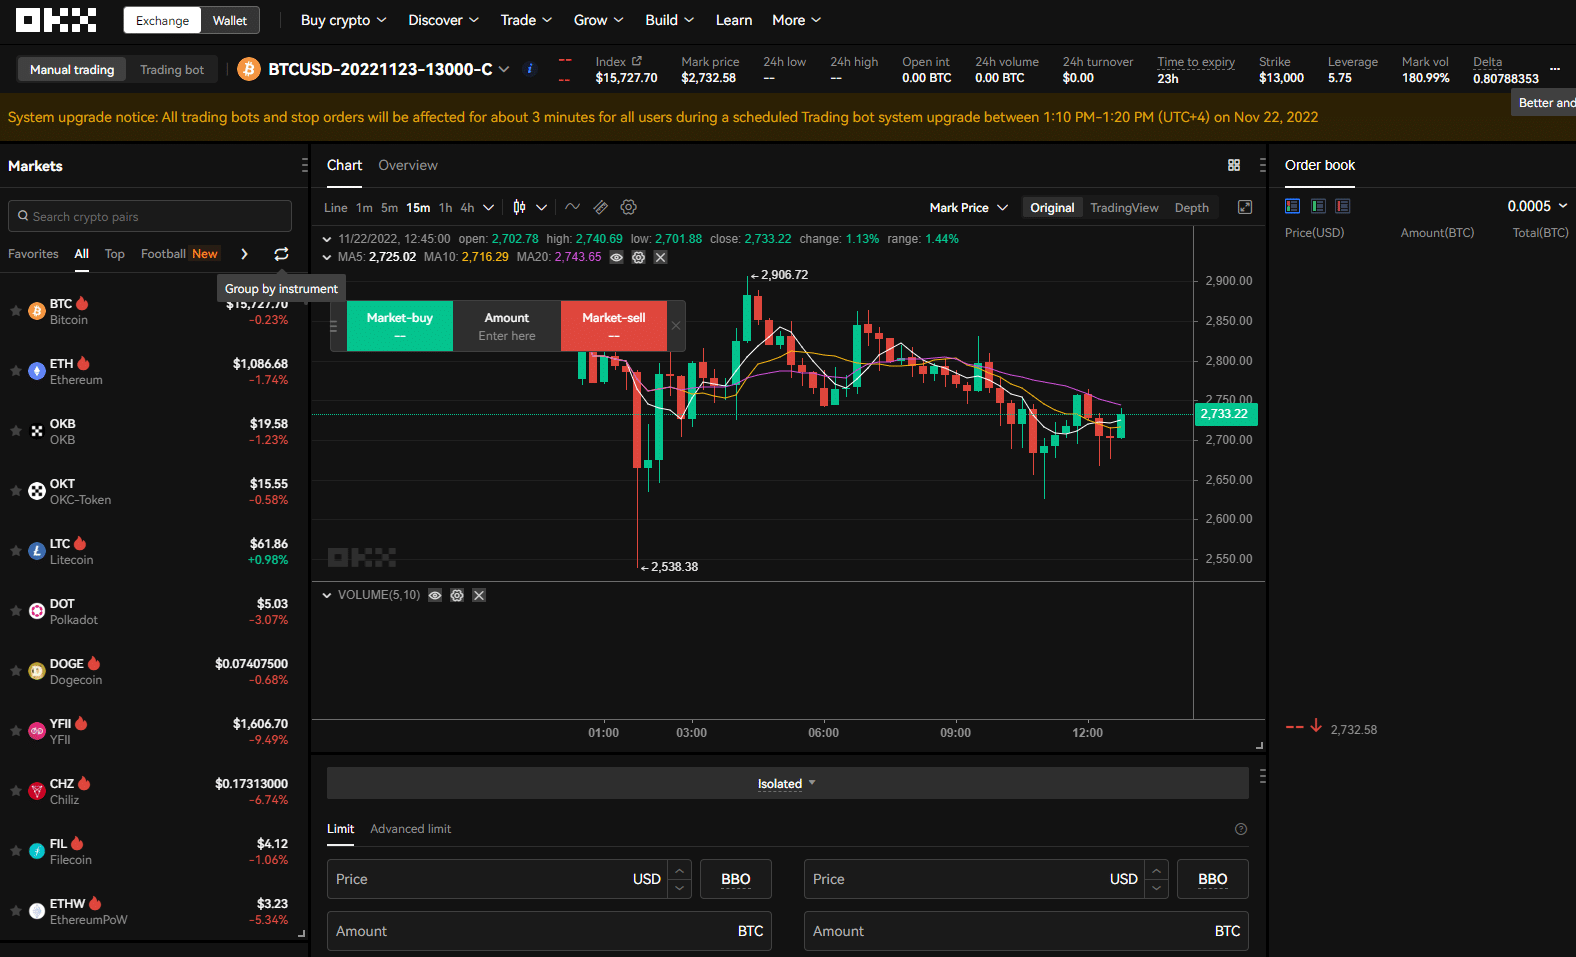Toggle VOLUME indicator visibility eye

coord(435,595)
